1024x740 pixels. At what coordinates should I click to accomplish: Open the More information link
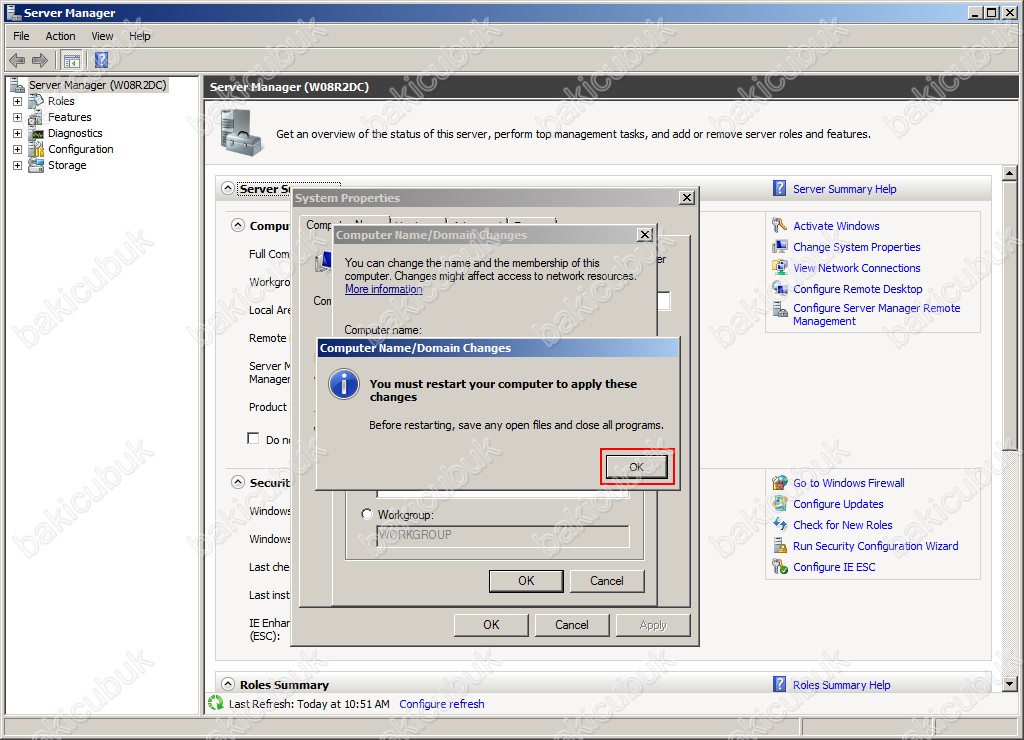tap(383, 289)
